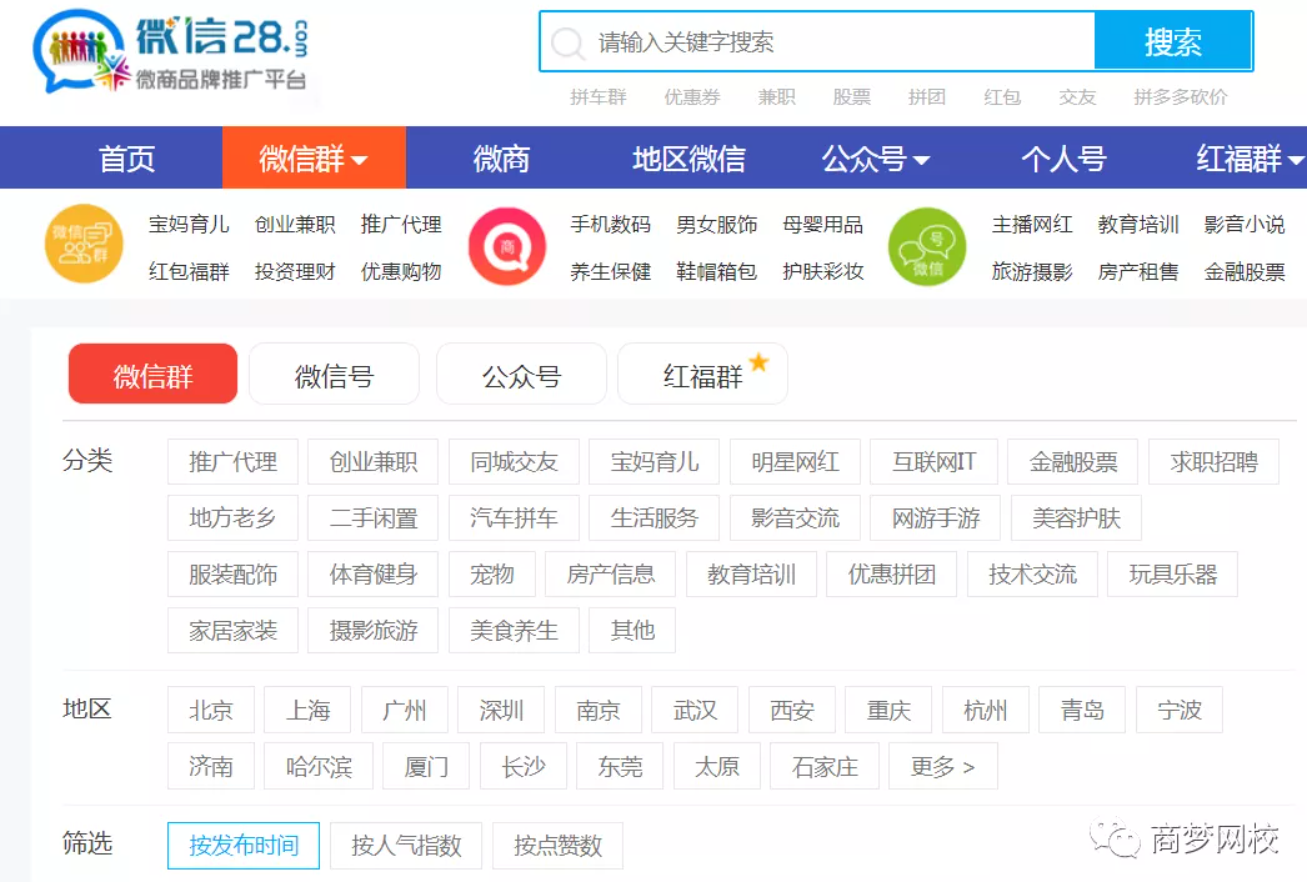
Task: Select category 求职招聘
Action: coord(1214,462)
